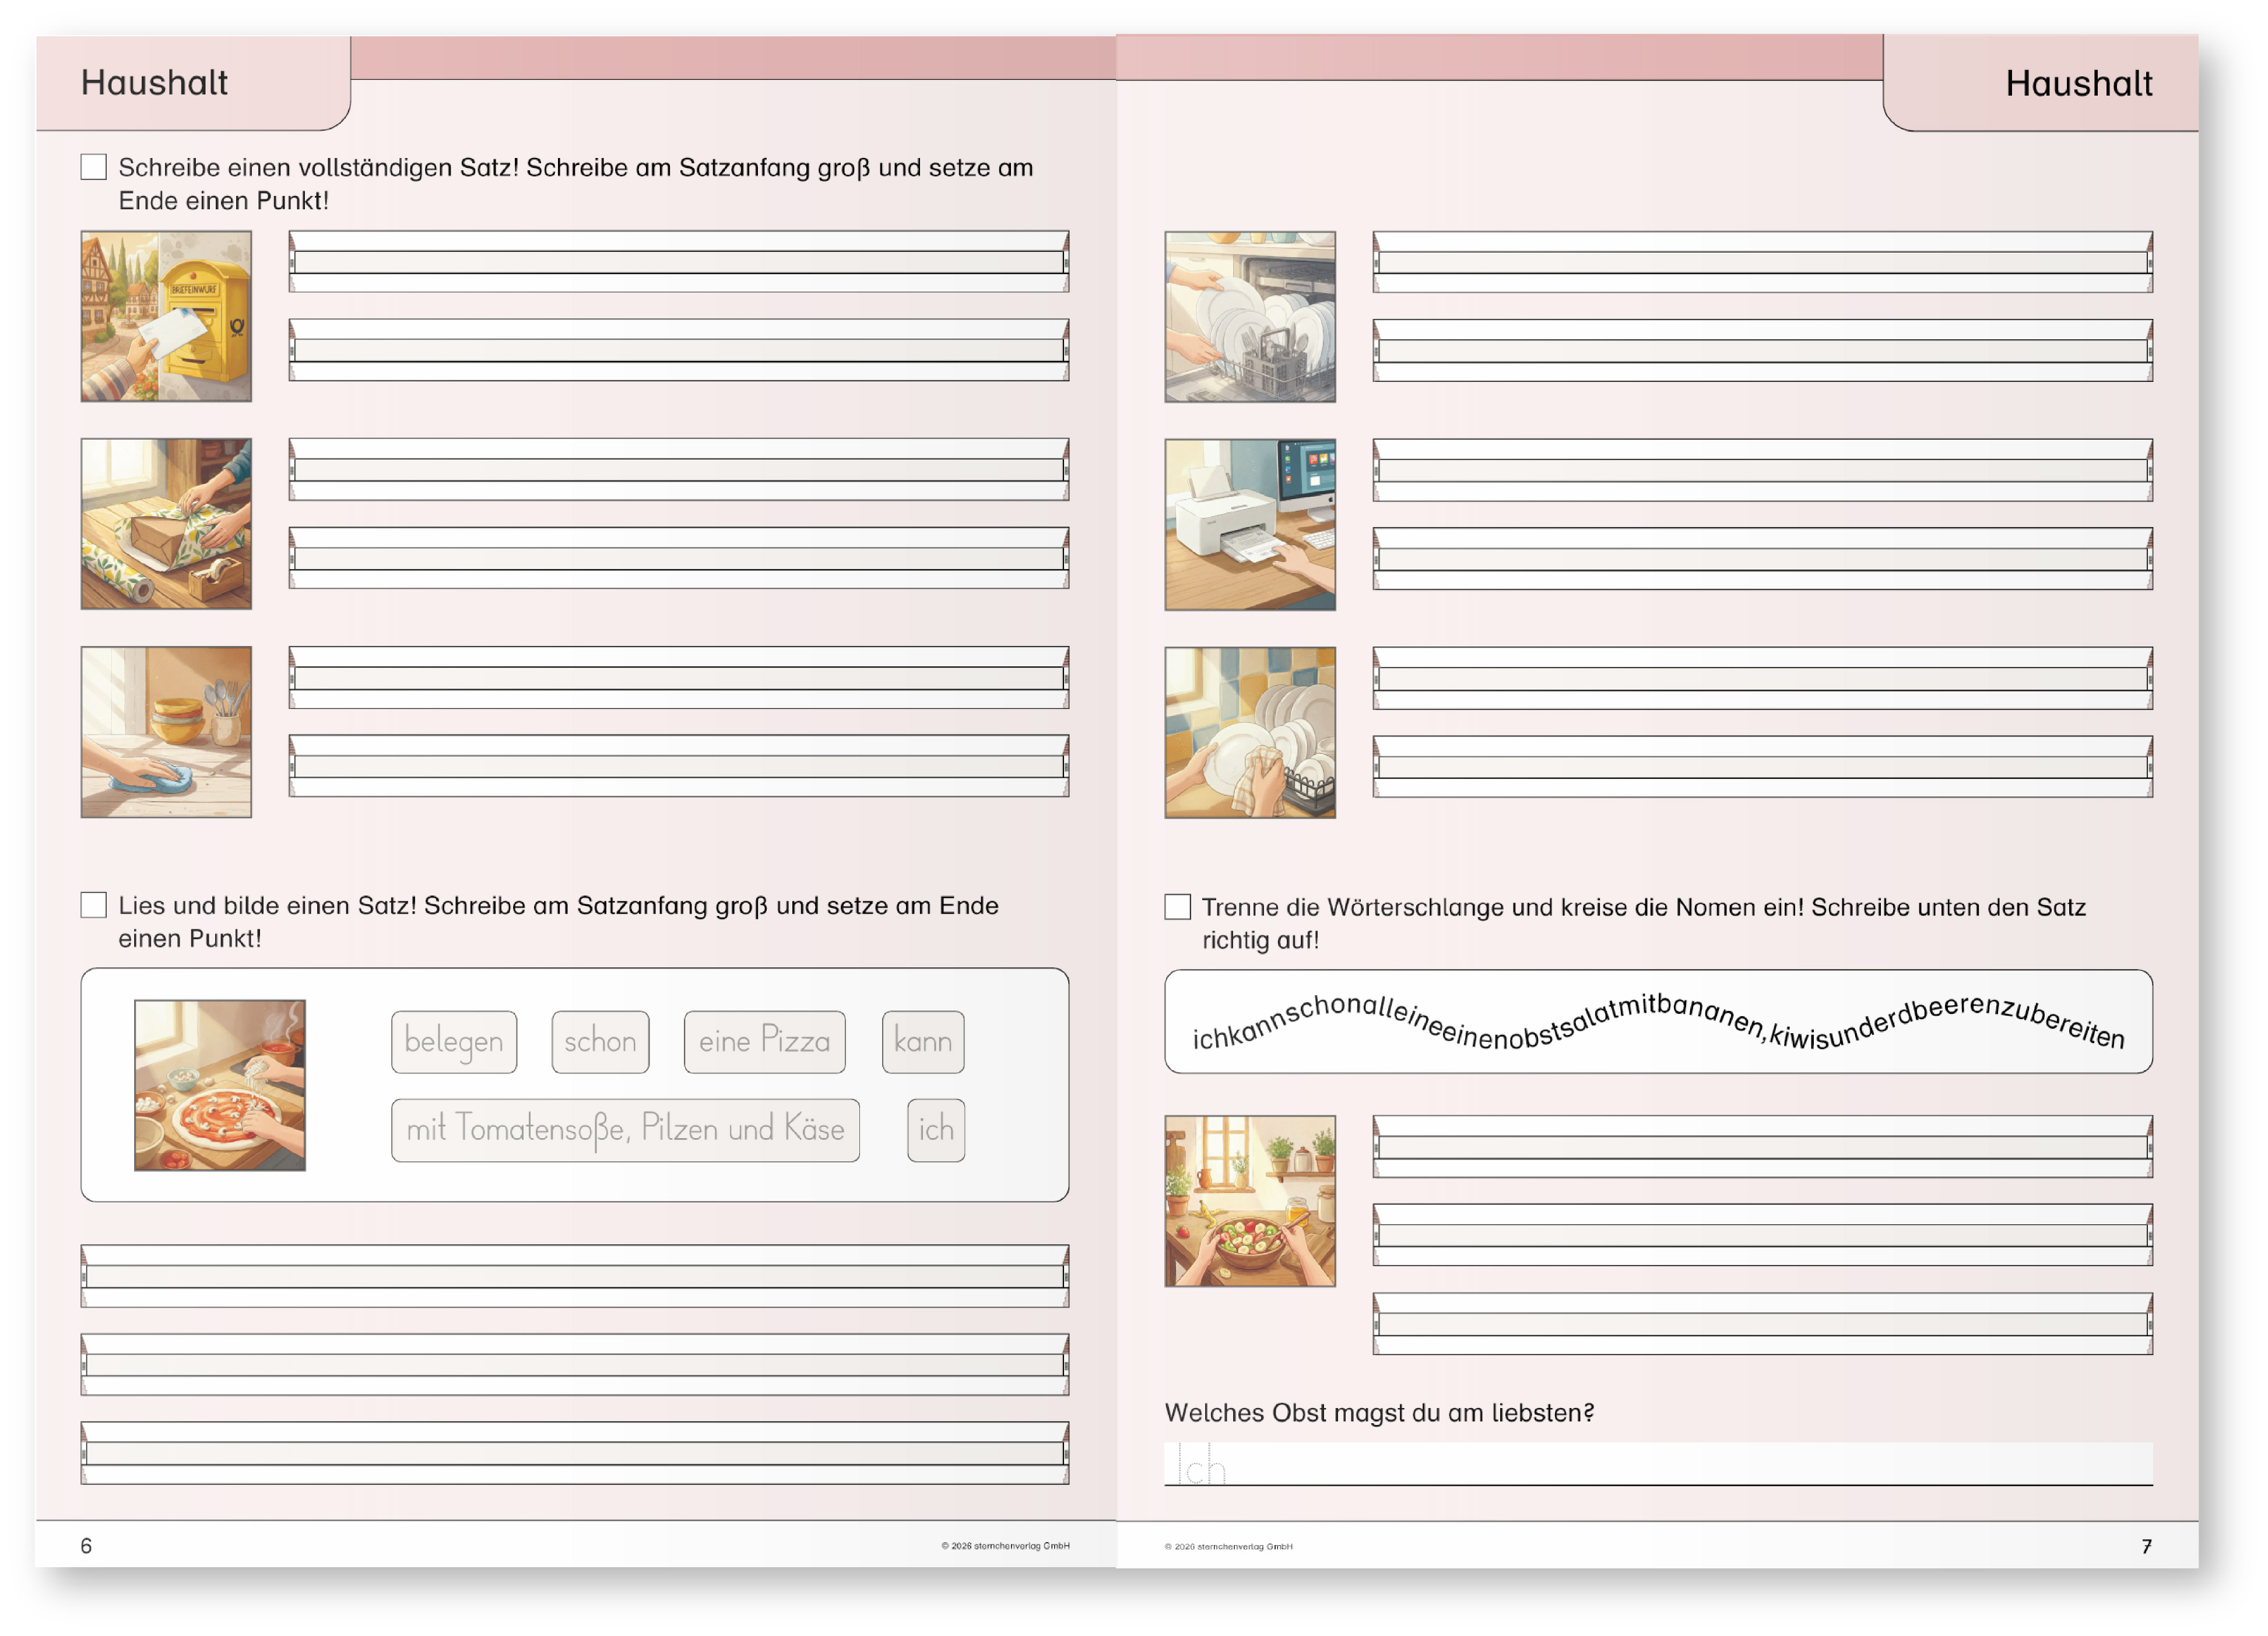Click the dishwasher loading picture

(x=1250, y=317)
